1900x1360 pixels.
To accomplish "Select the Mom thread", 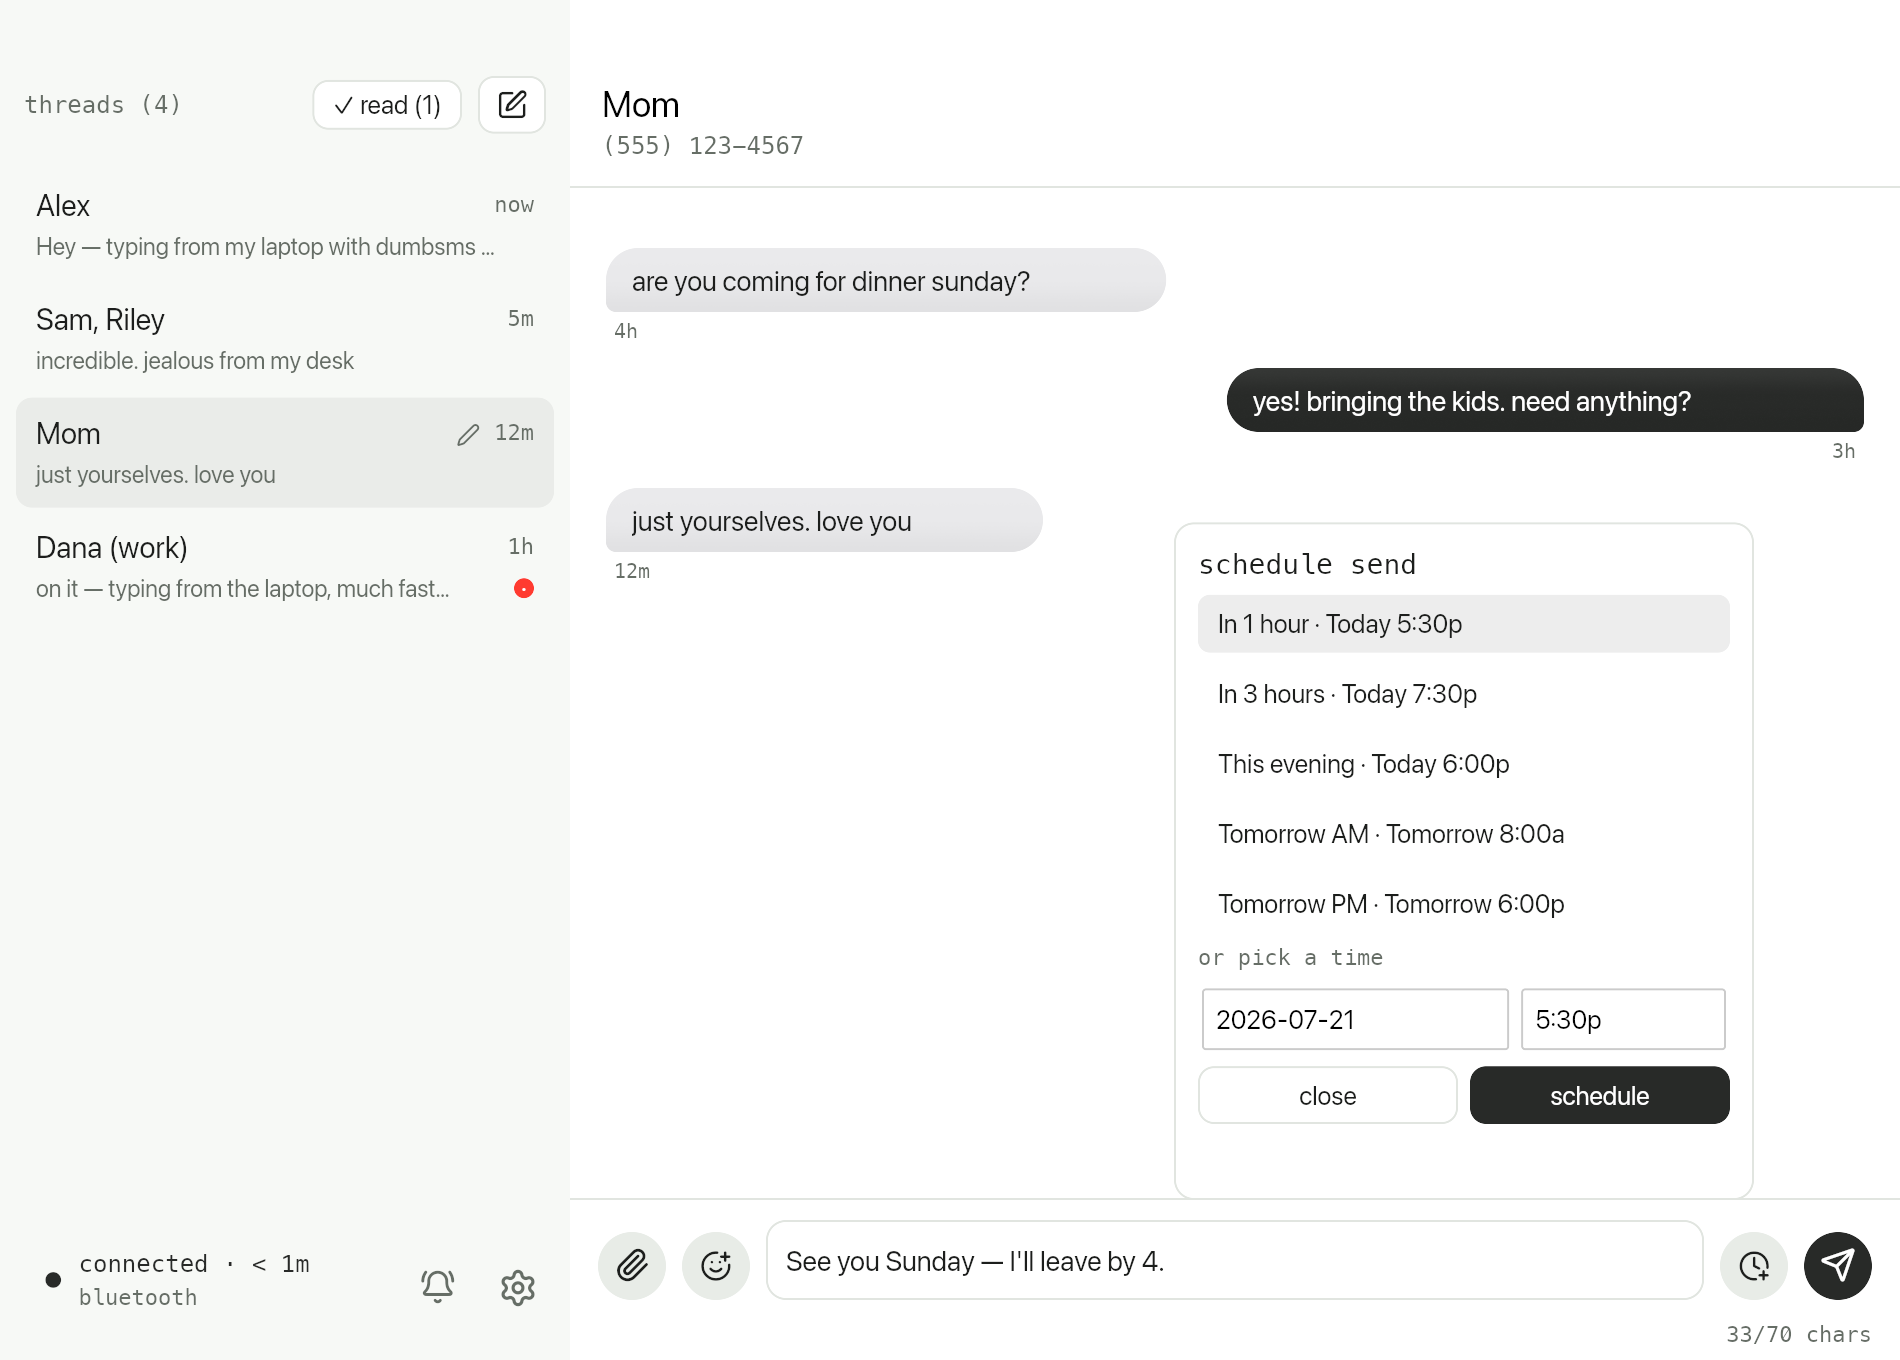I will (285, 453).
